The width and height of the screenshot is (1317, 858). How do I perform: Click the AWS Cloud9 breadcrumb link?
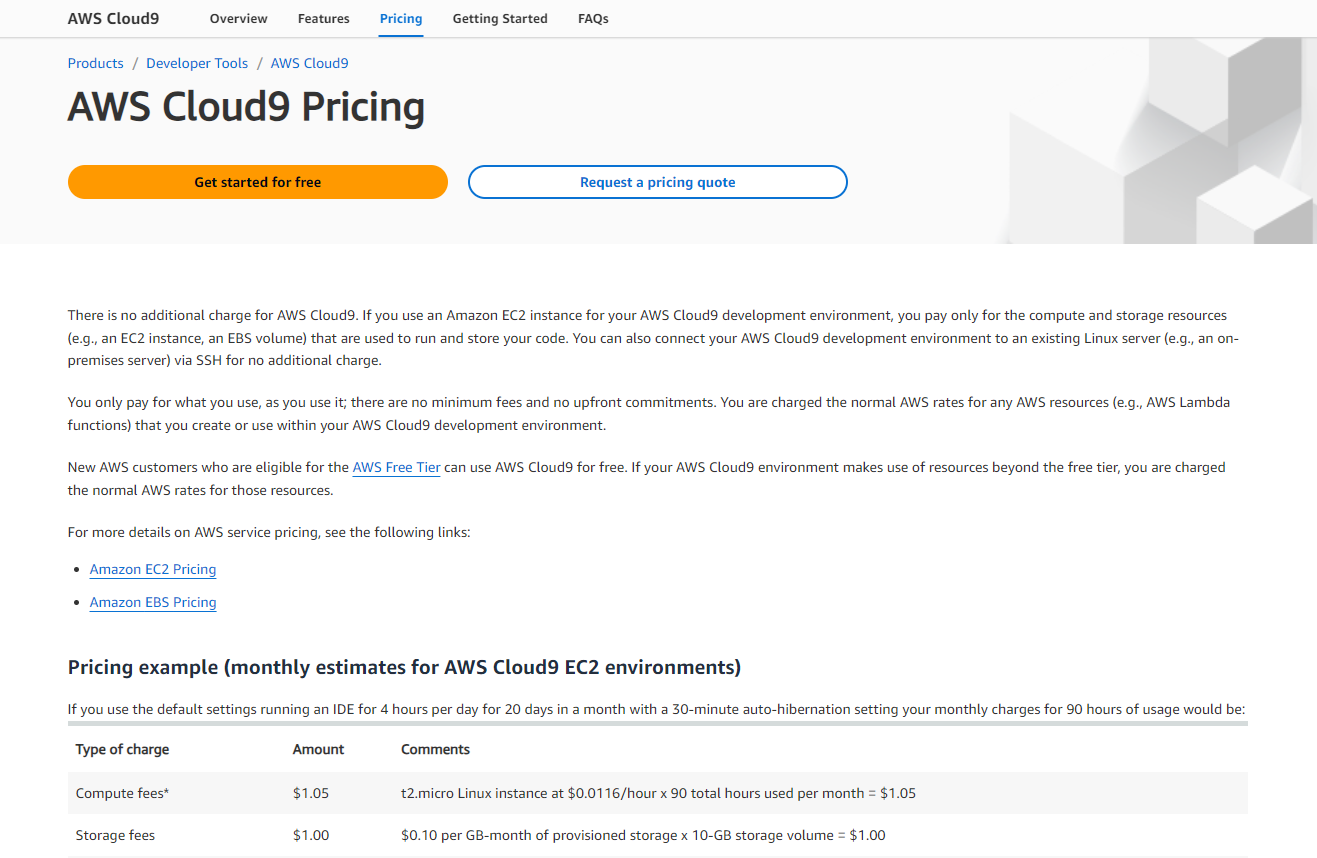[310, 63]
